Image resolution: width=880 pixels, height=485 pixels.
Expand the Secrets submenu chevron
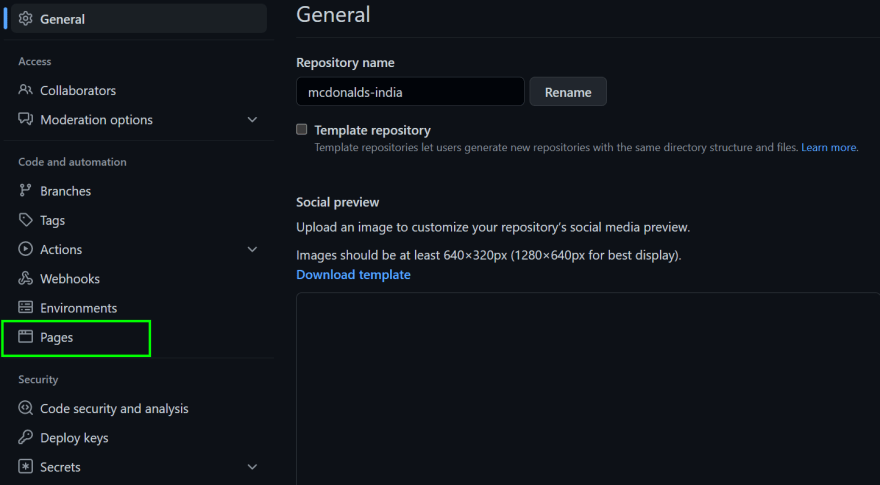pos(253,467)
